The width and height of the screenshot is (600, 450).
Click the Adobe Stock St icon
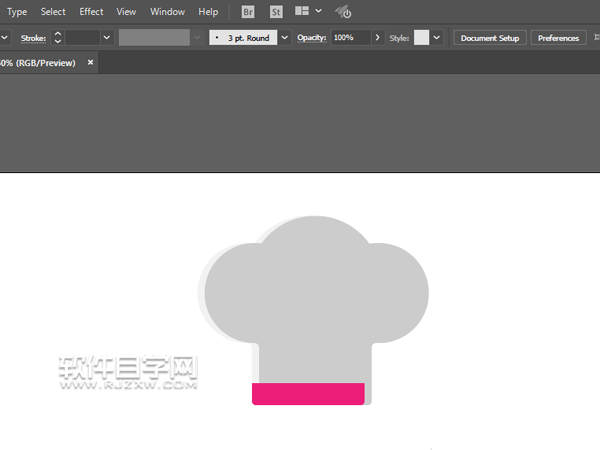276,12
